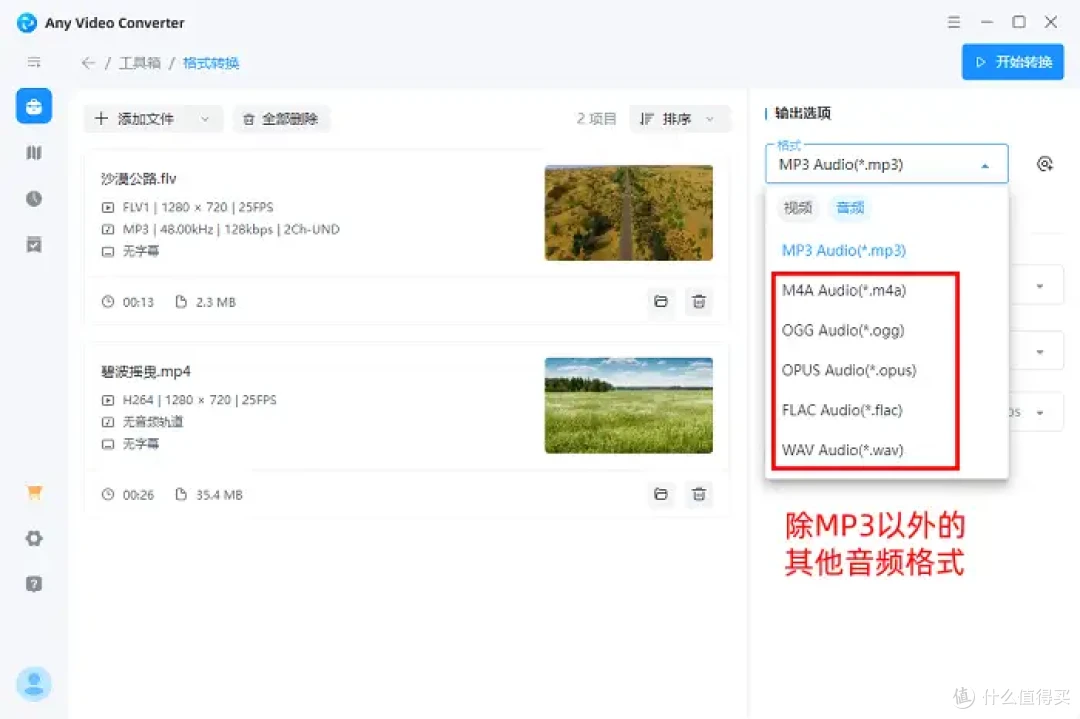Select WAV Audio(*.wav) format
1080x719 pixels.
[x=842, y=450]
